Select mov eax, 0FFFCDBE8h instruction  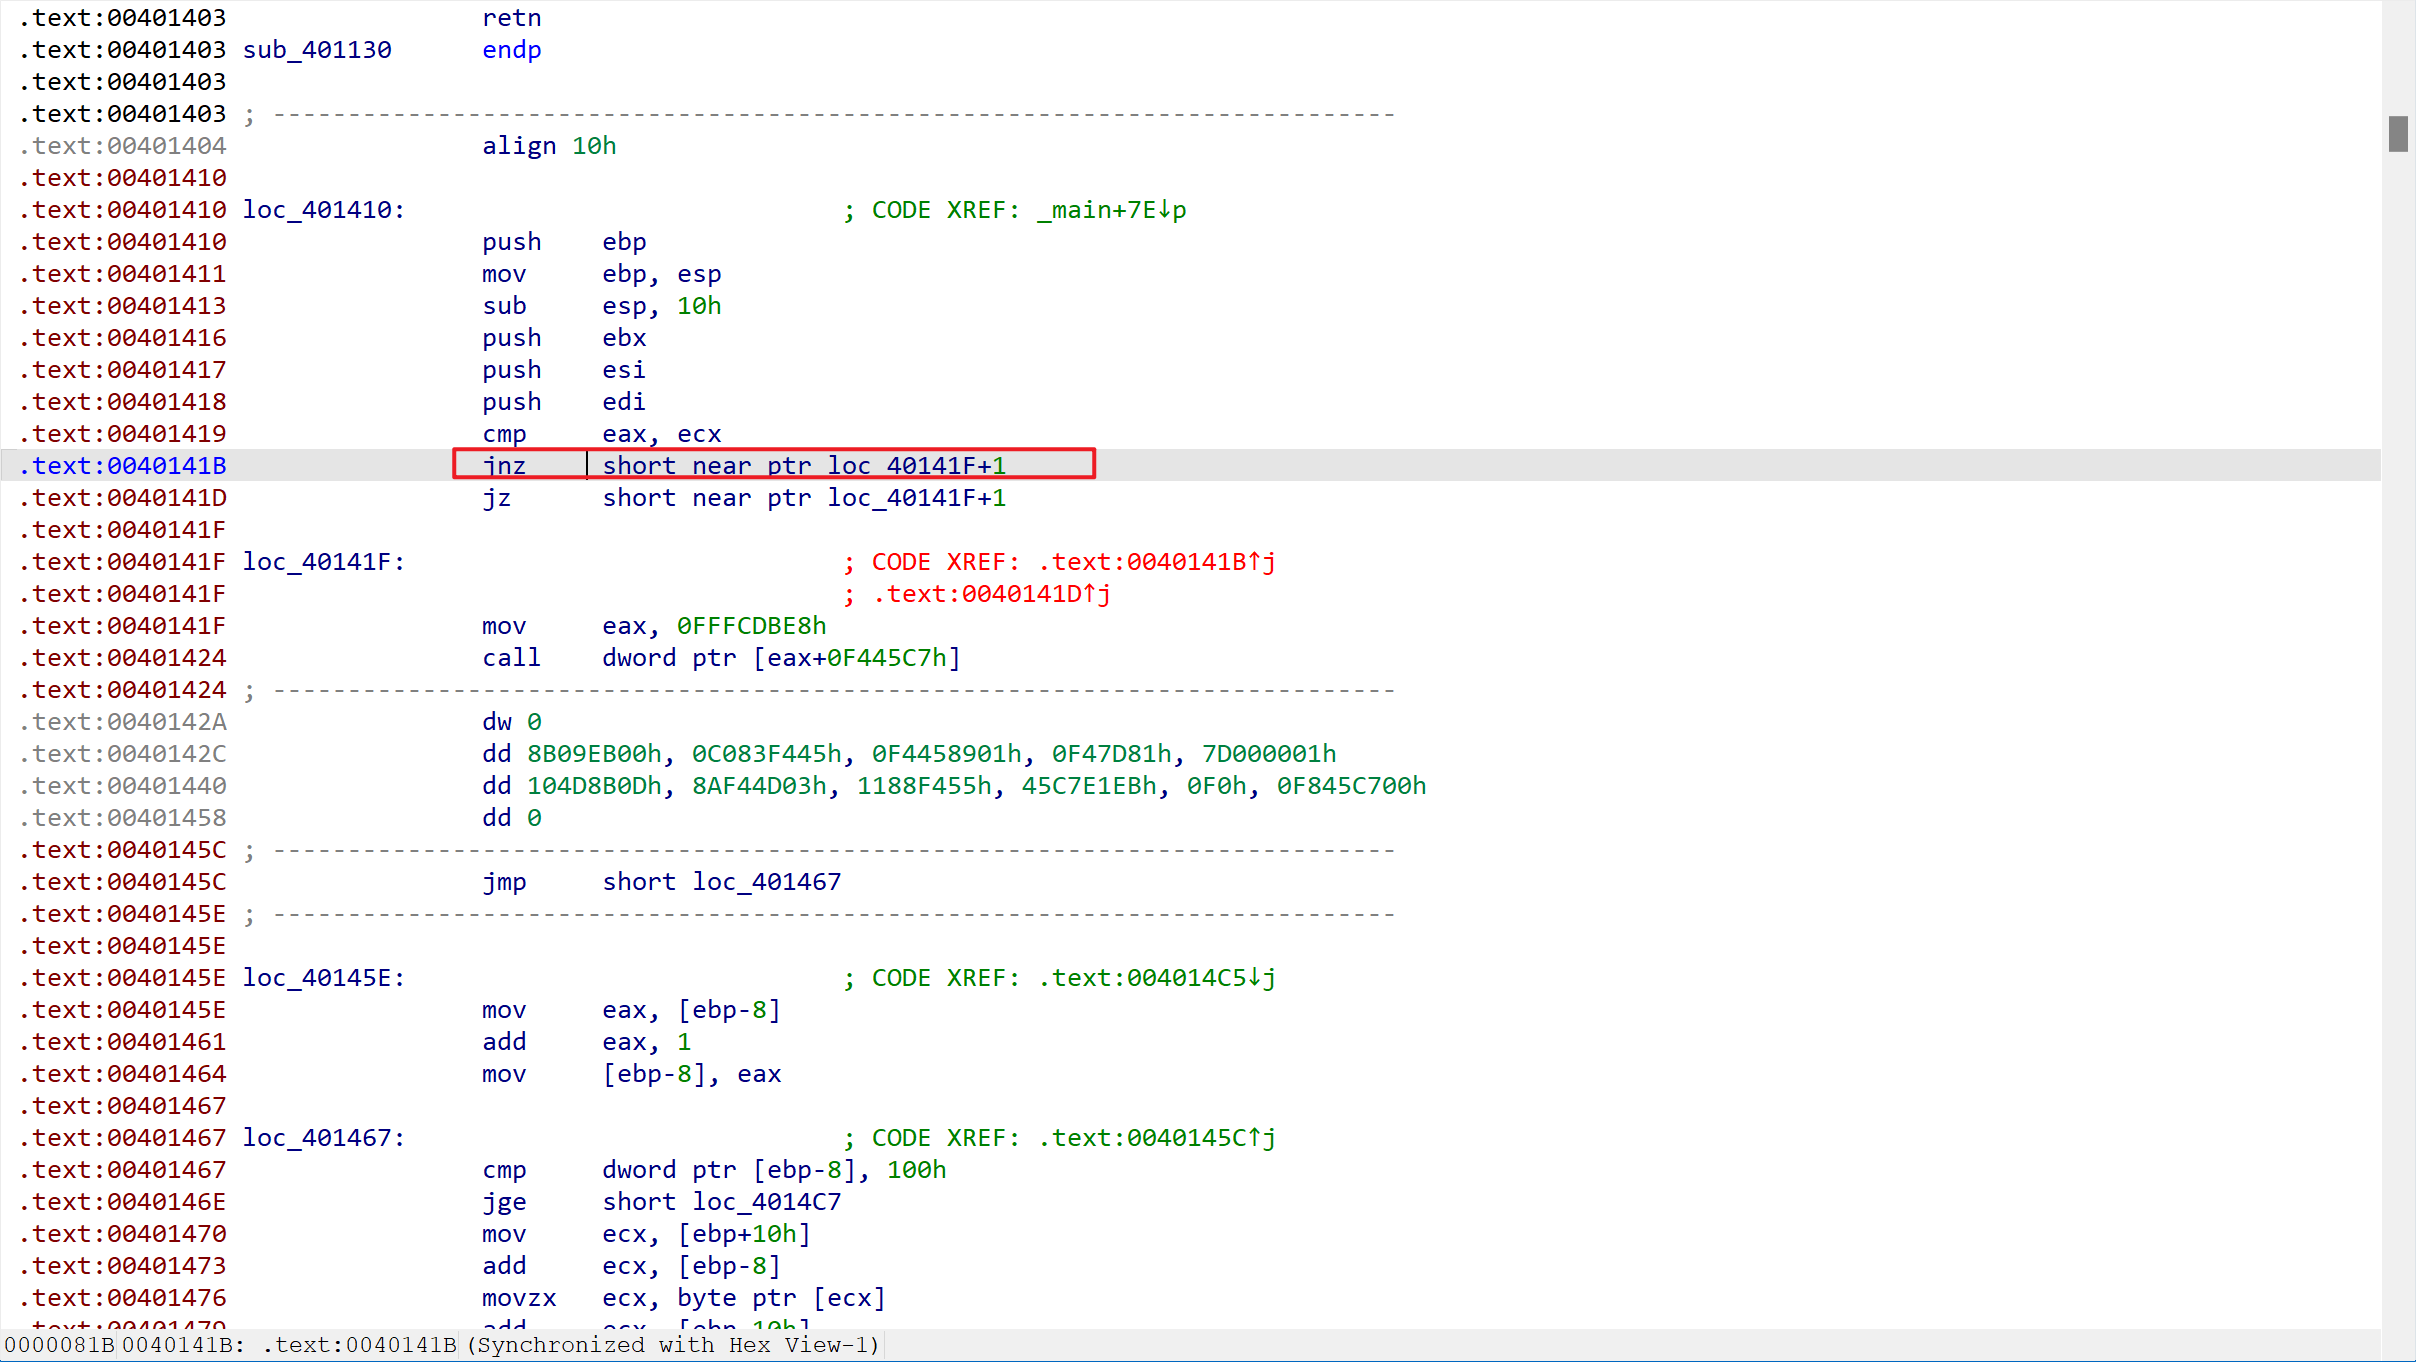tap(654, 626)
